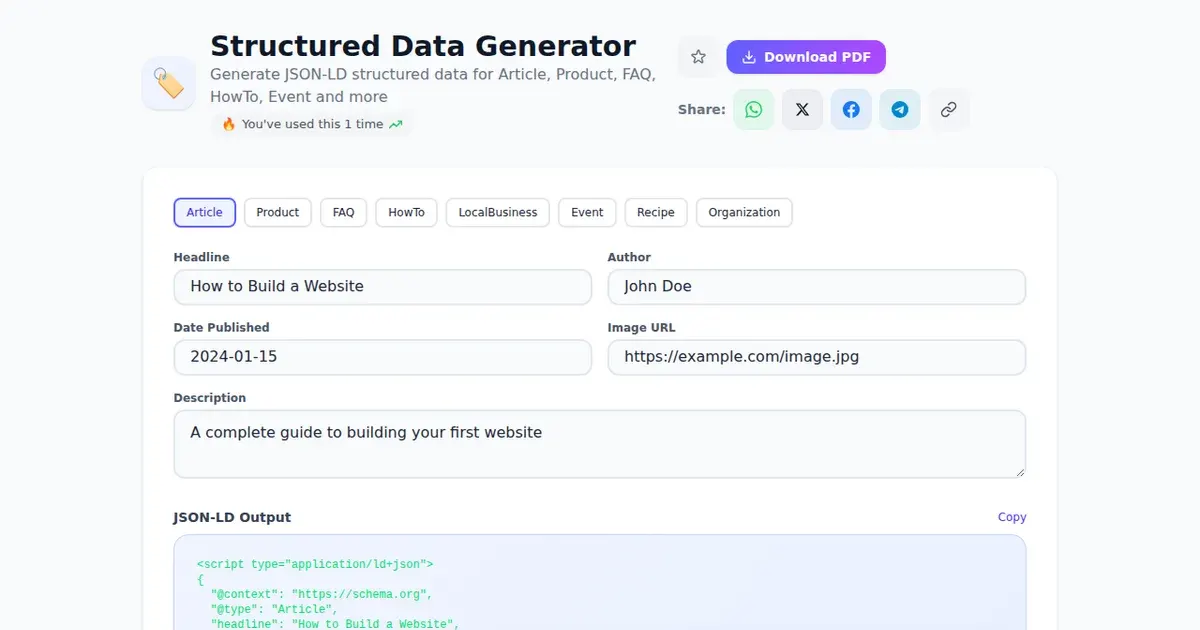Select the Organization tab
The image size is (1200, 630).
[744, 212]
